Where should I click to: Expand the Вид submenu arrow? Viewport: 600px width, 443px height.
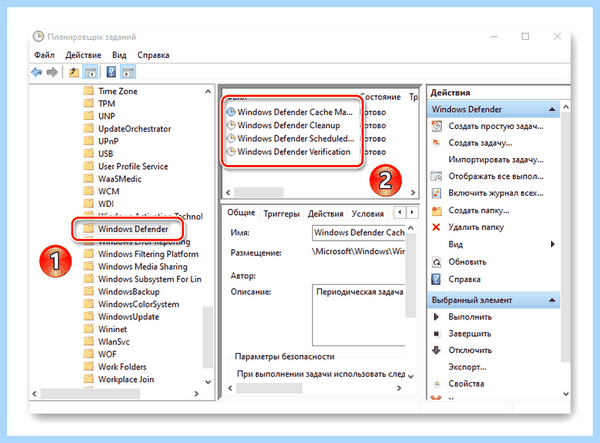552,244
